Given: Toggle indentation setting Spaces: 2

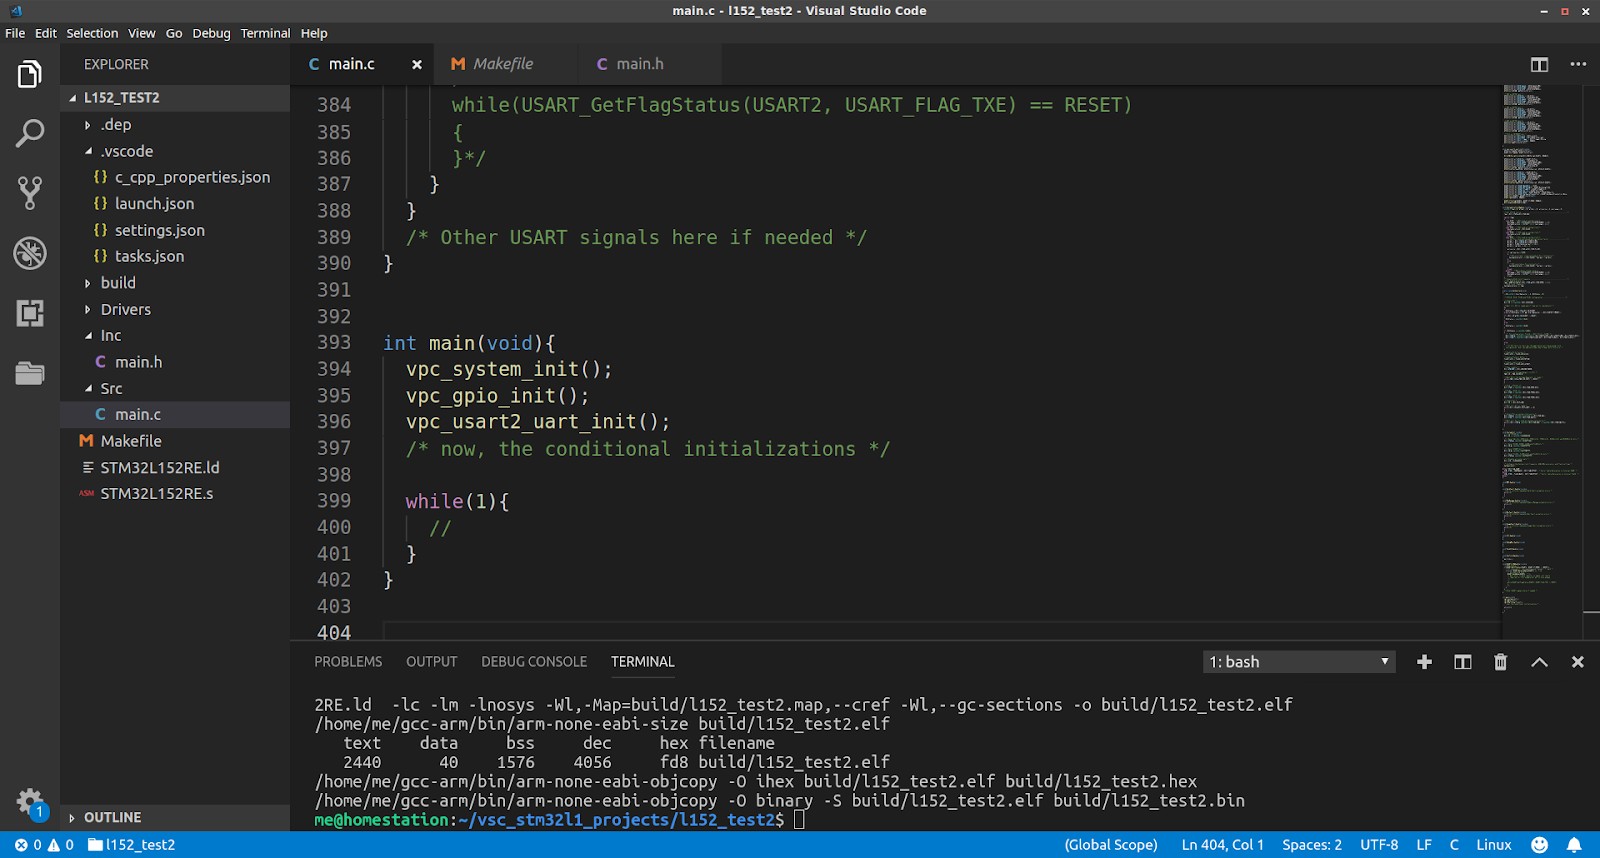Looking at the screenshot, I should click(x=1311, y=845).
